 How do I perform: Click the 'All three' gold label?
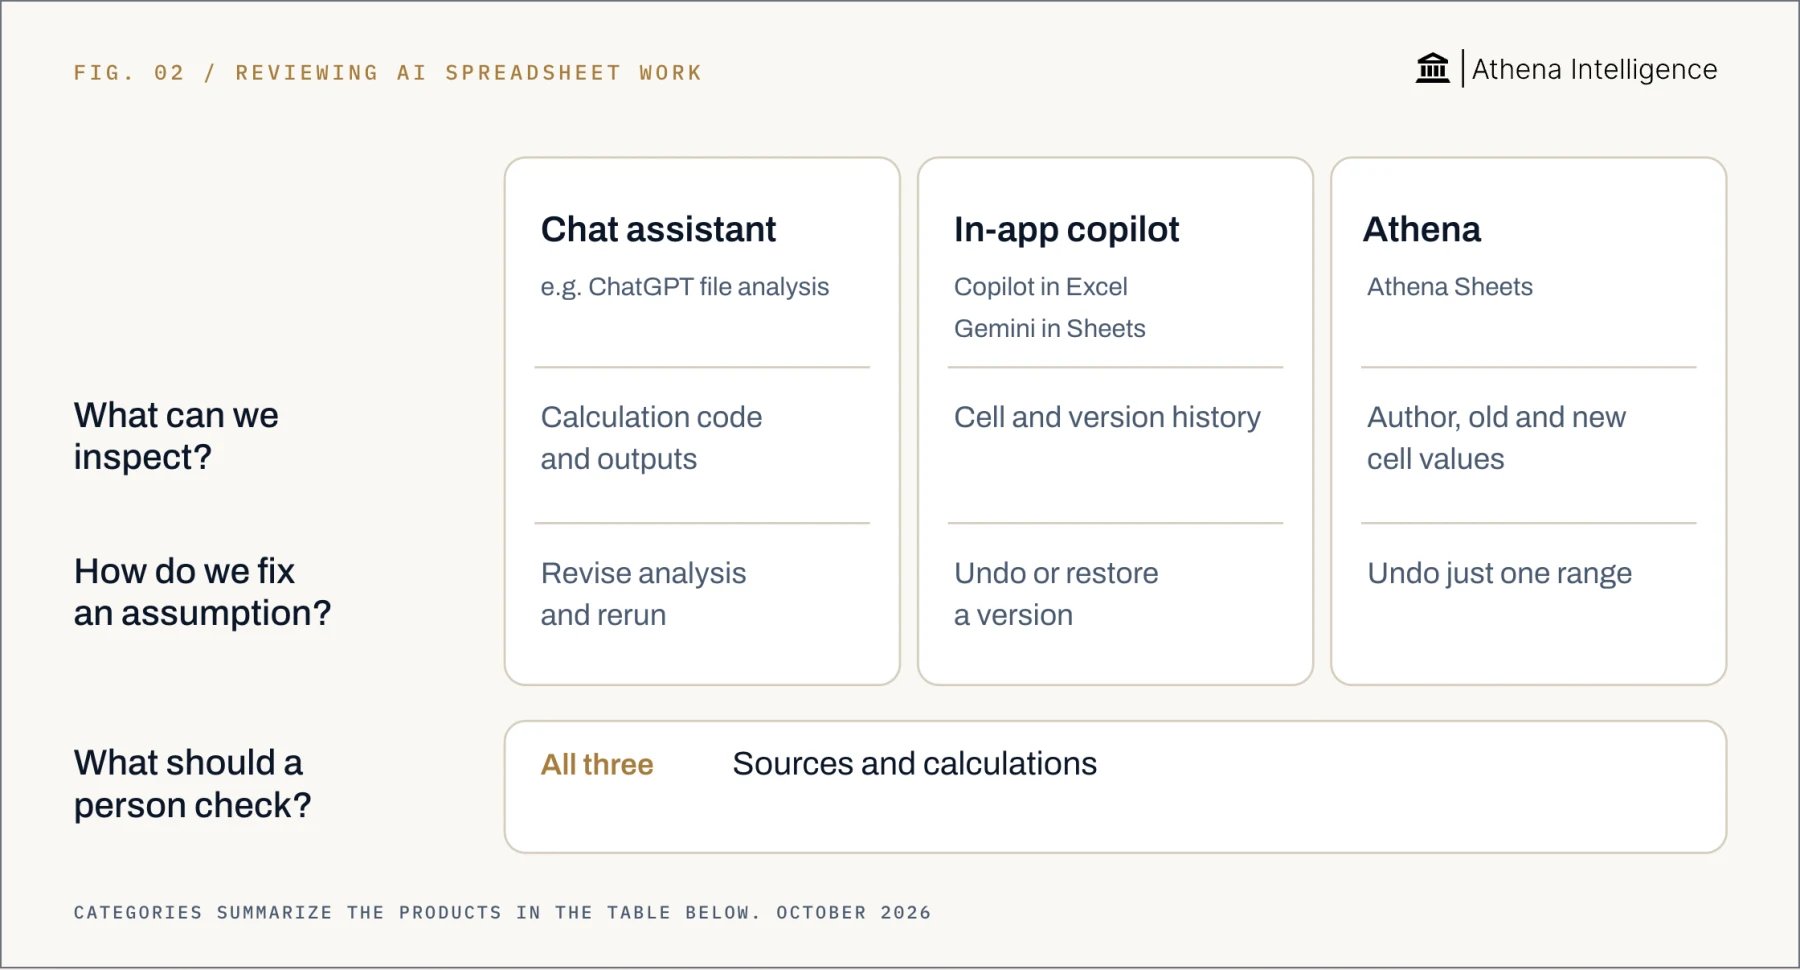point(597,765)
